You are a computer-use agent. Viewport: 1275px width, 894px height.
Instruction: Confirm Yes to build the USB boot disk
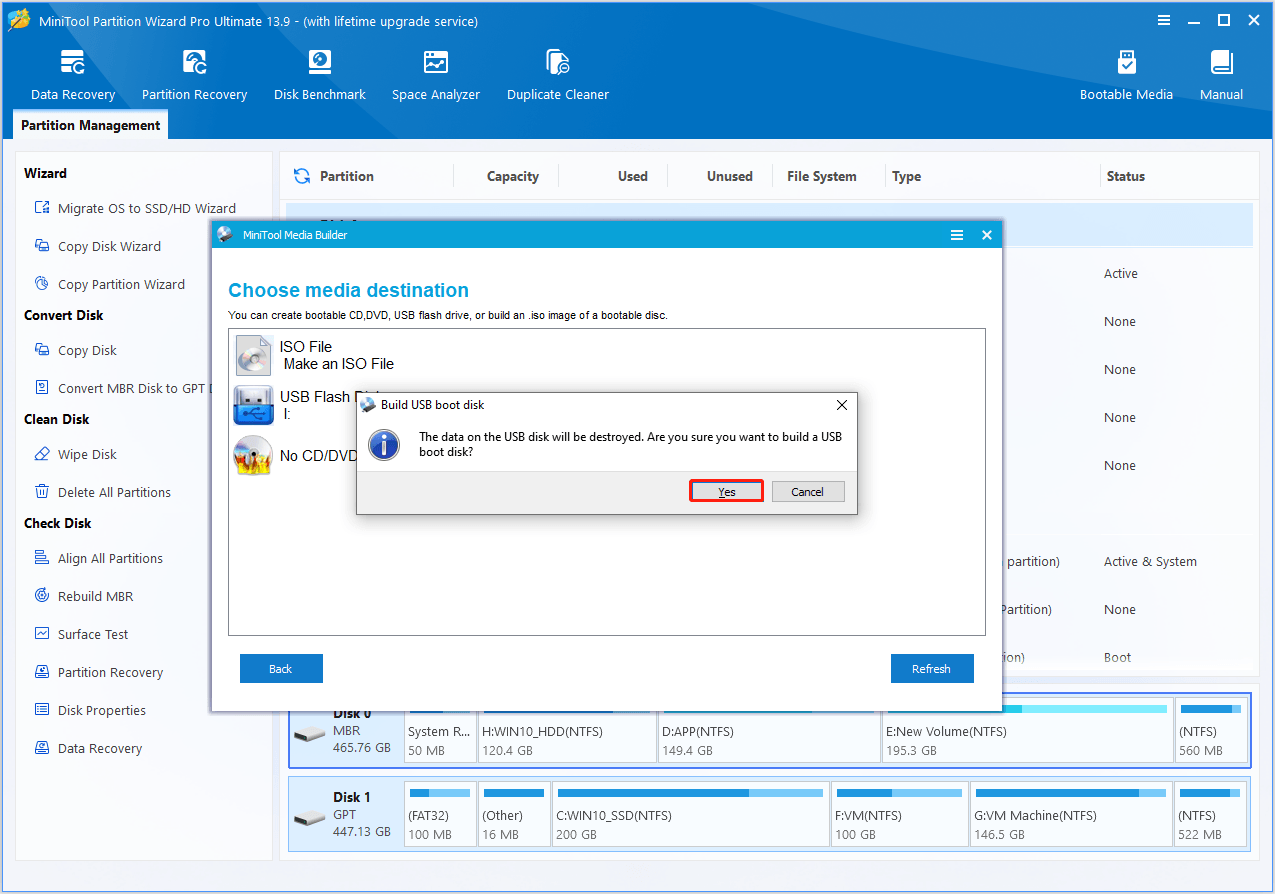[x=727, y=491]
